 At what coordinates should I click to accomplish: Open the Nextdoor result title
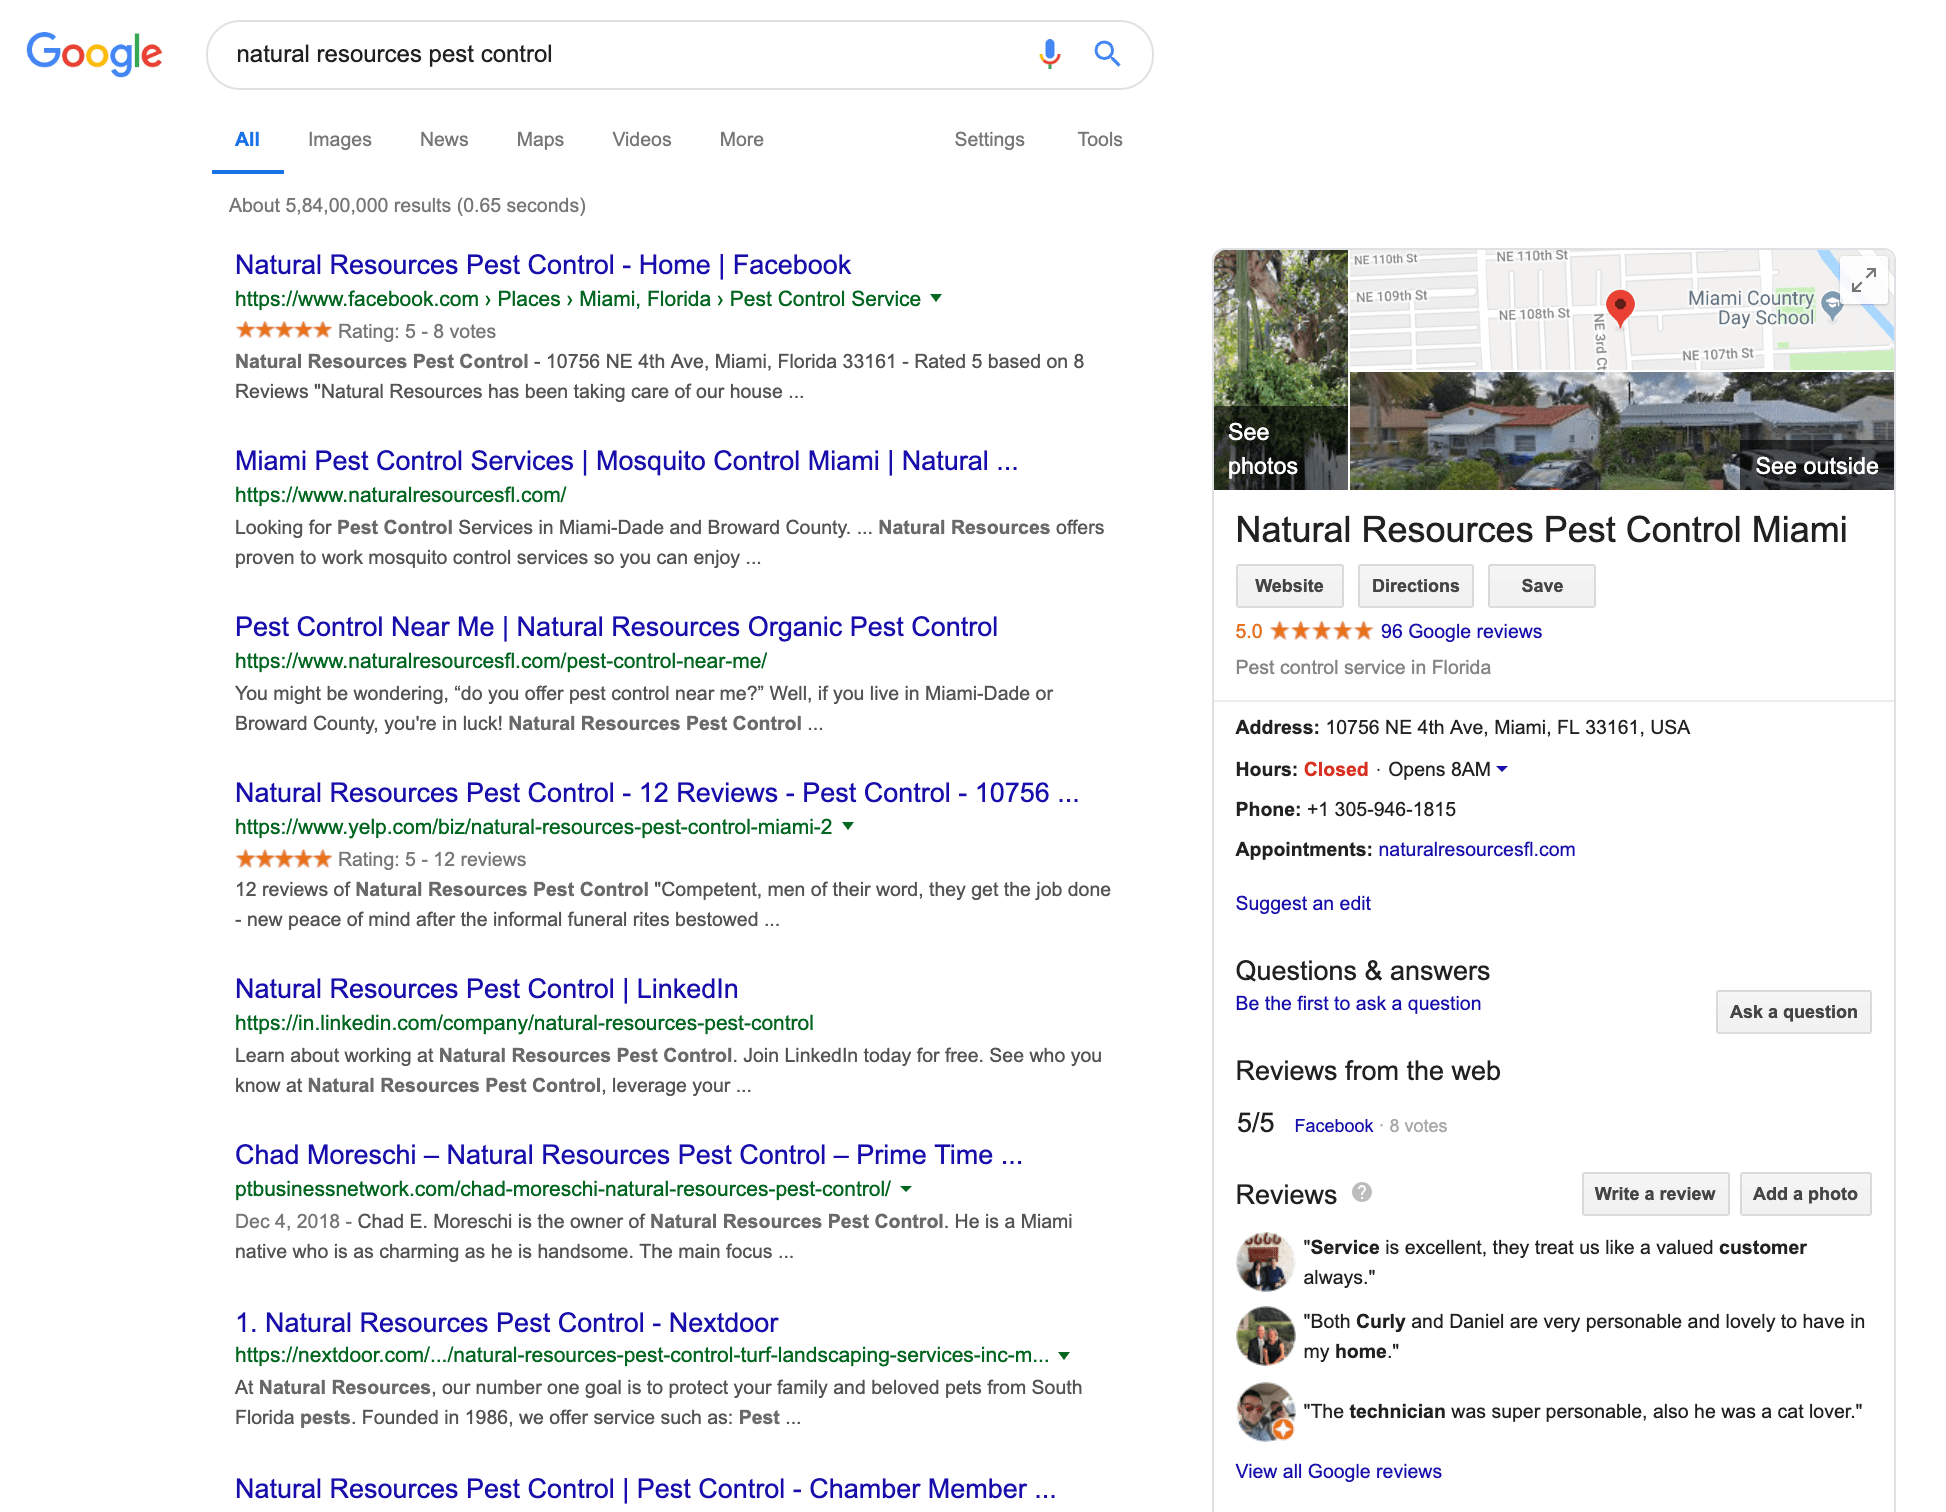pos(506,1323)
